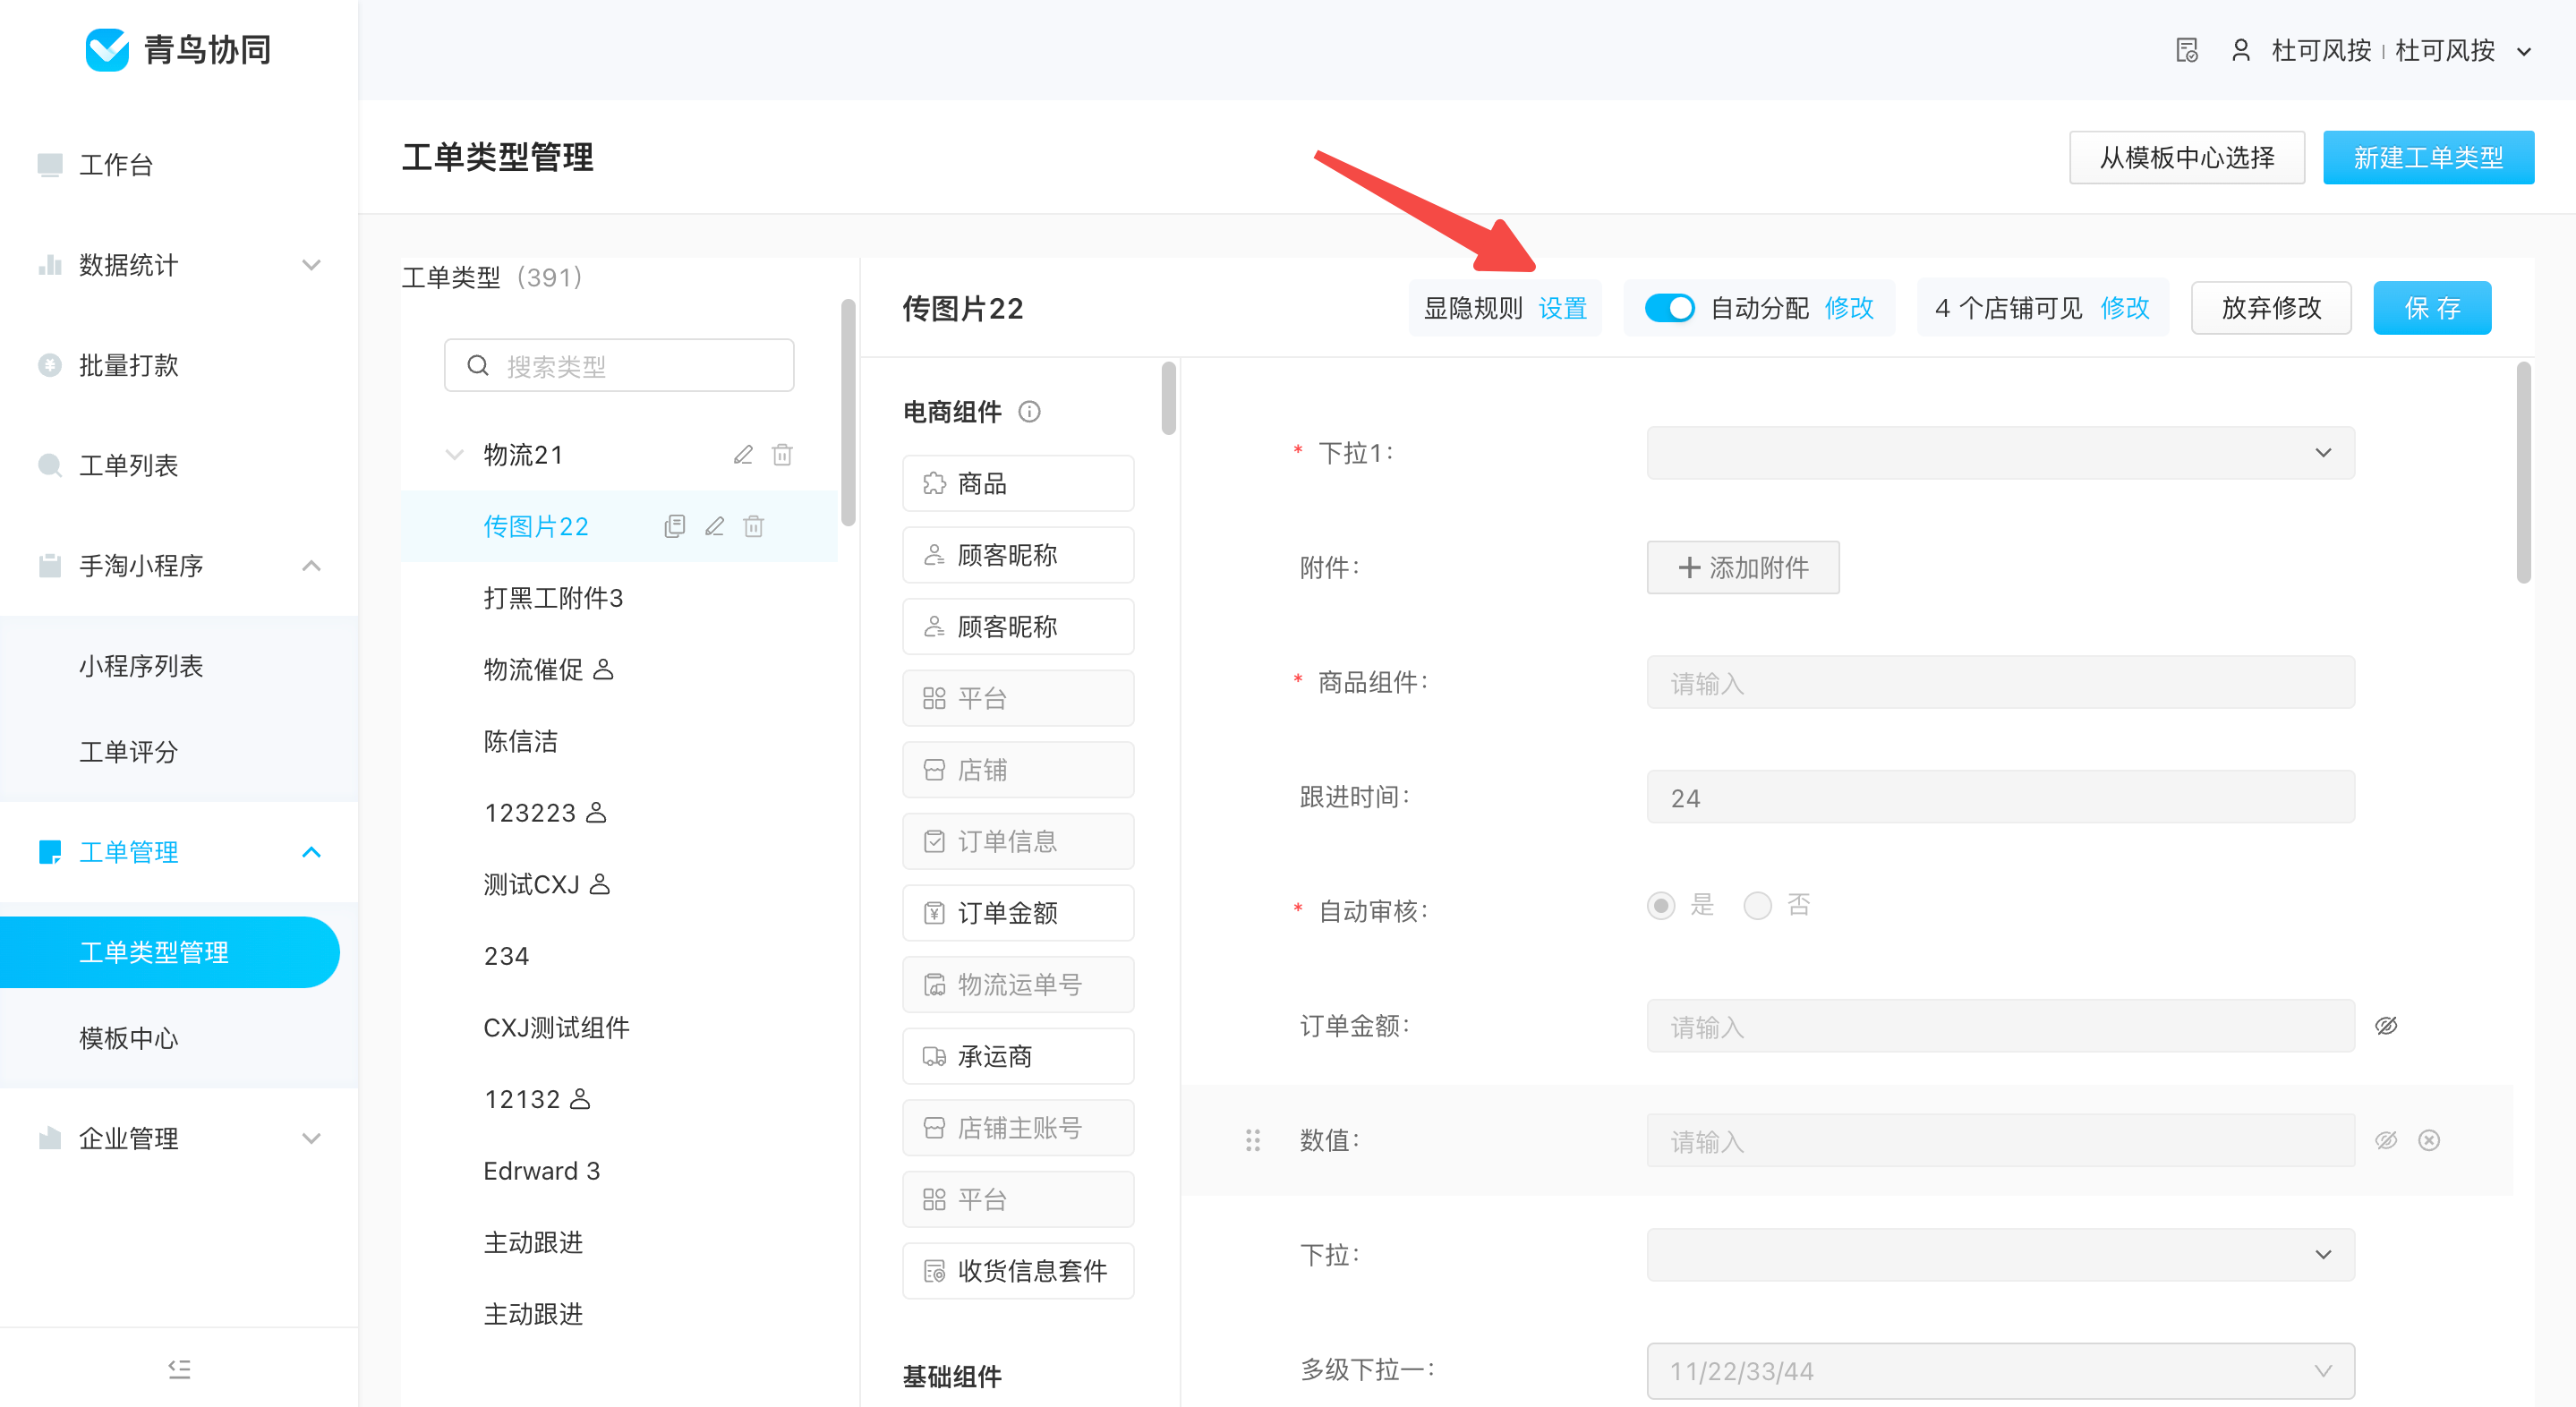Click 放弃修改 button
The image size is (2576, 1407).
[2271, 308]
